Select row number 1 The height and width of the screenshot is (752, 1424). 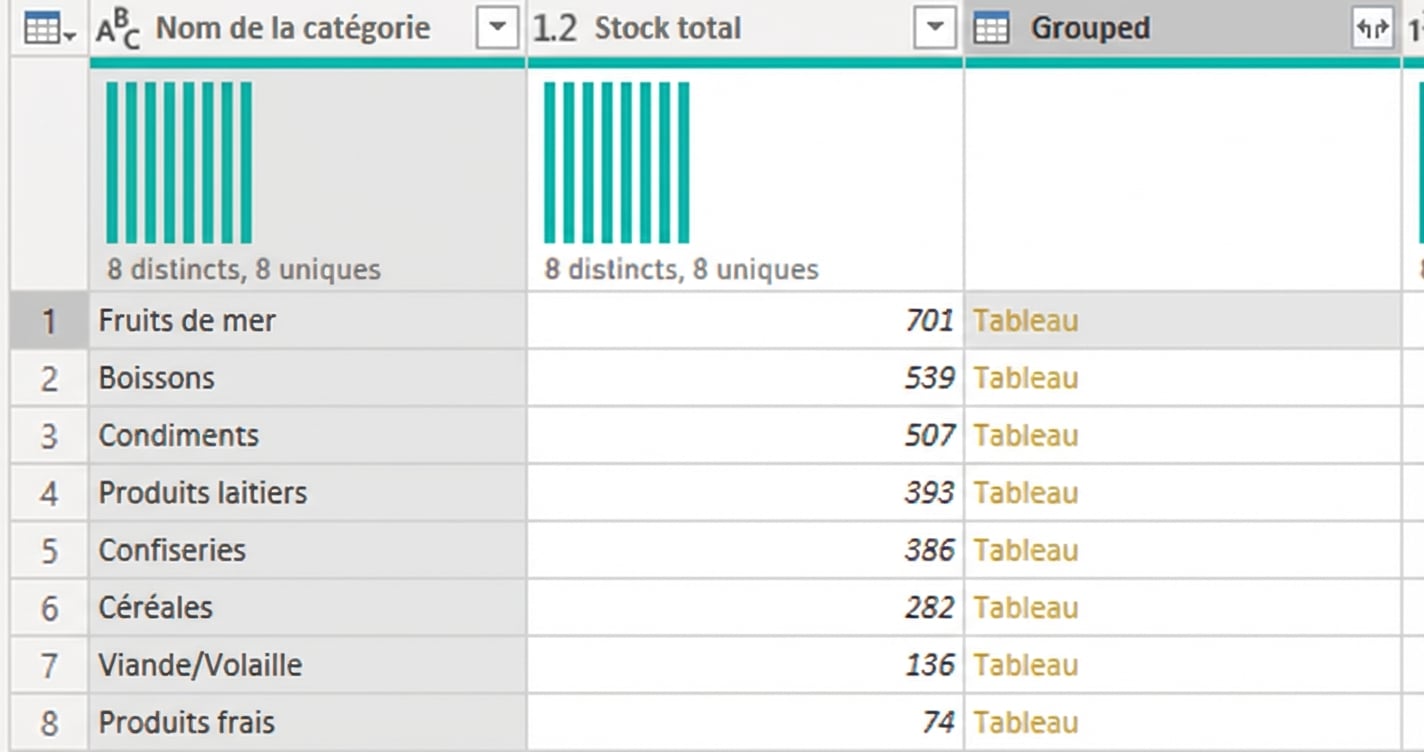point(49,321)
